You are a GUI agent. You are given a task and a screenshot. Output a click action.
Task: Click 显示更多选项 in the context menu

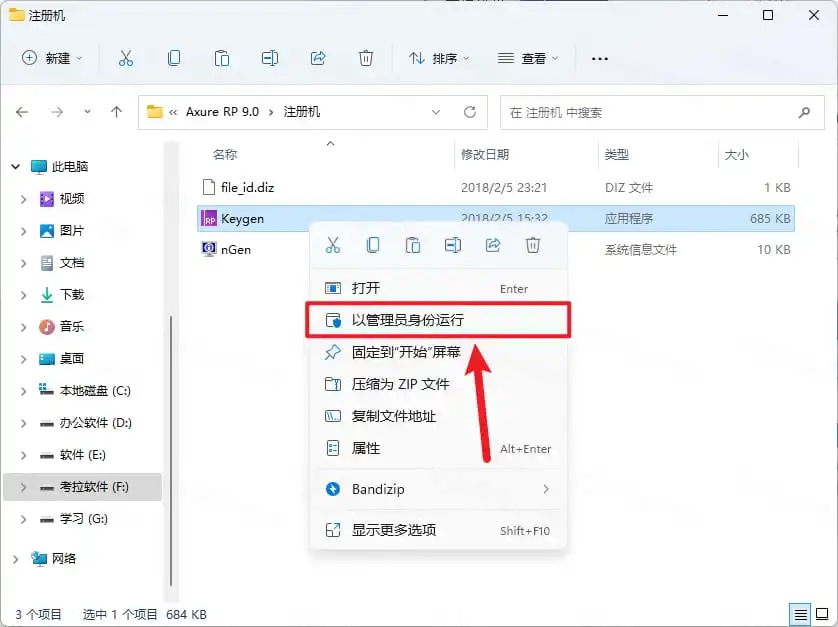click(x=438, y=530)
